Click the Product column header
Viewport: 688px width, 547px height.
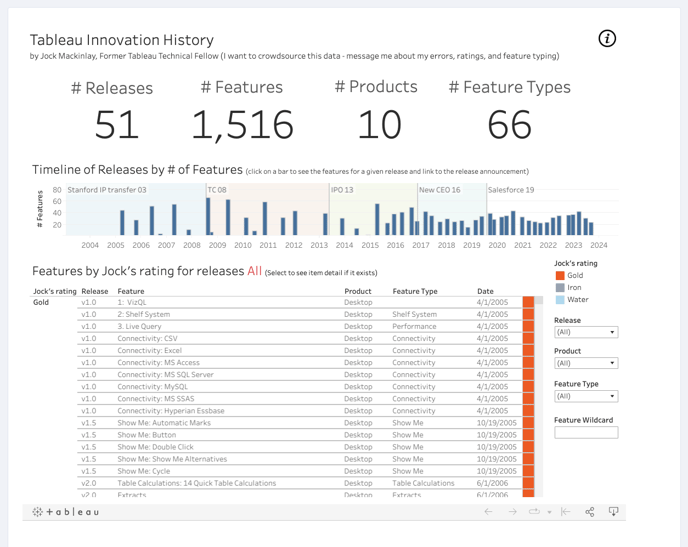[358, 291]
